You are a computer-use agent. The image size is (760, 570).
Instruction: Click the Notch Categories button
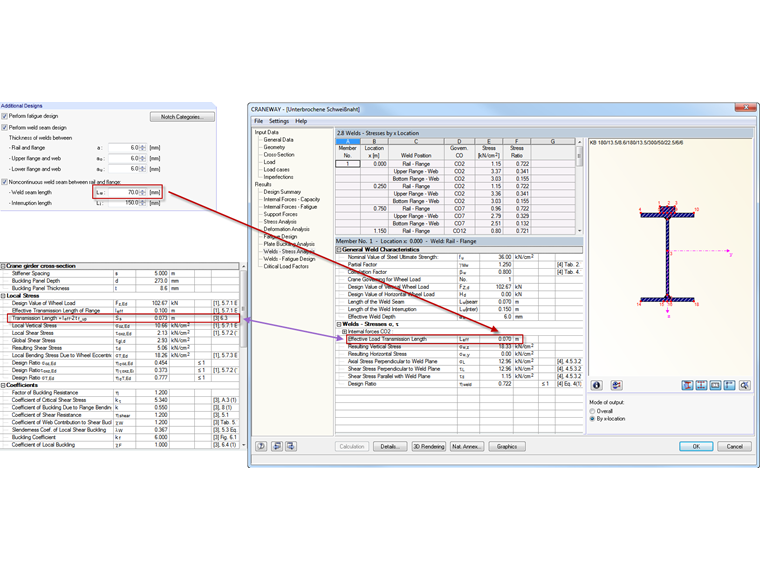click(182, 117)
